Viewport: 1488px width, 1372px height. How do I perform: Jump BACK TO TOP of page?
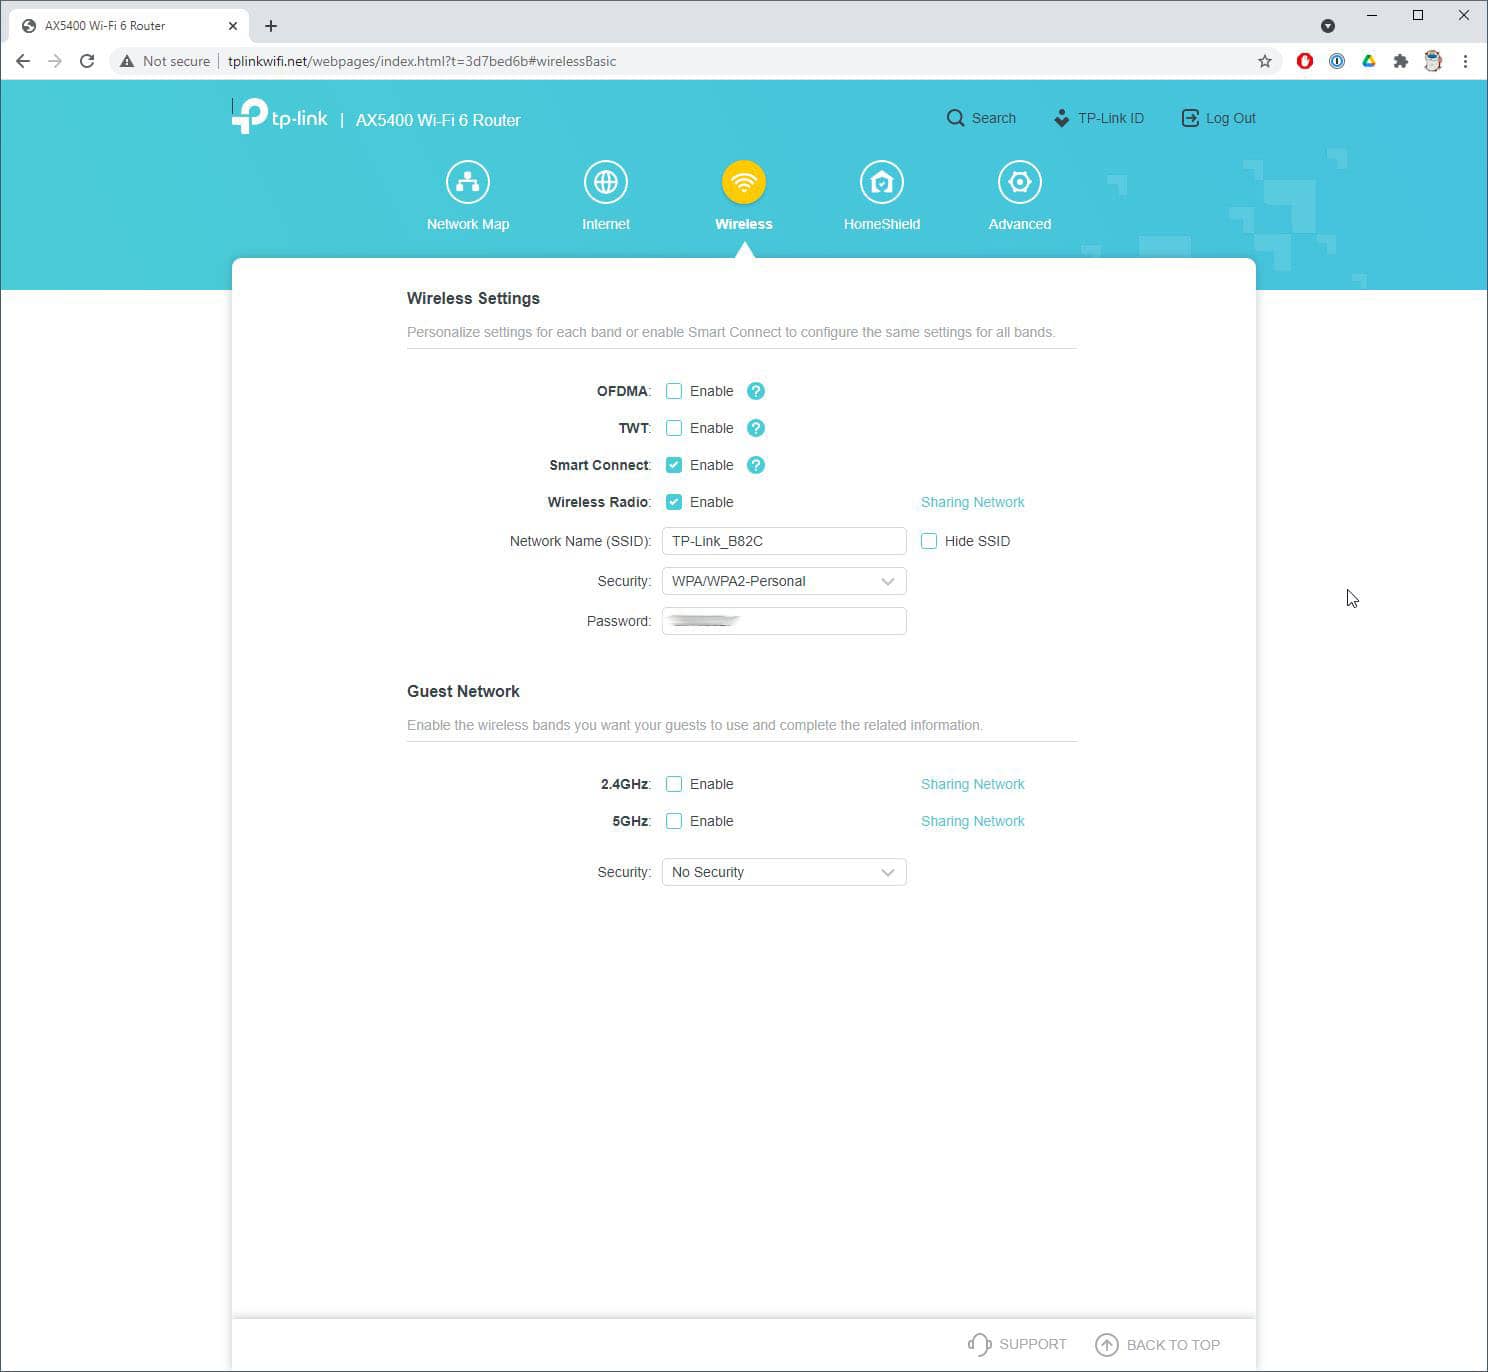(x=1158, y=1345)
